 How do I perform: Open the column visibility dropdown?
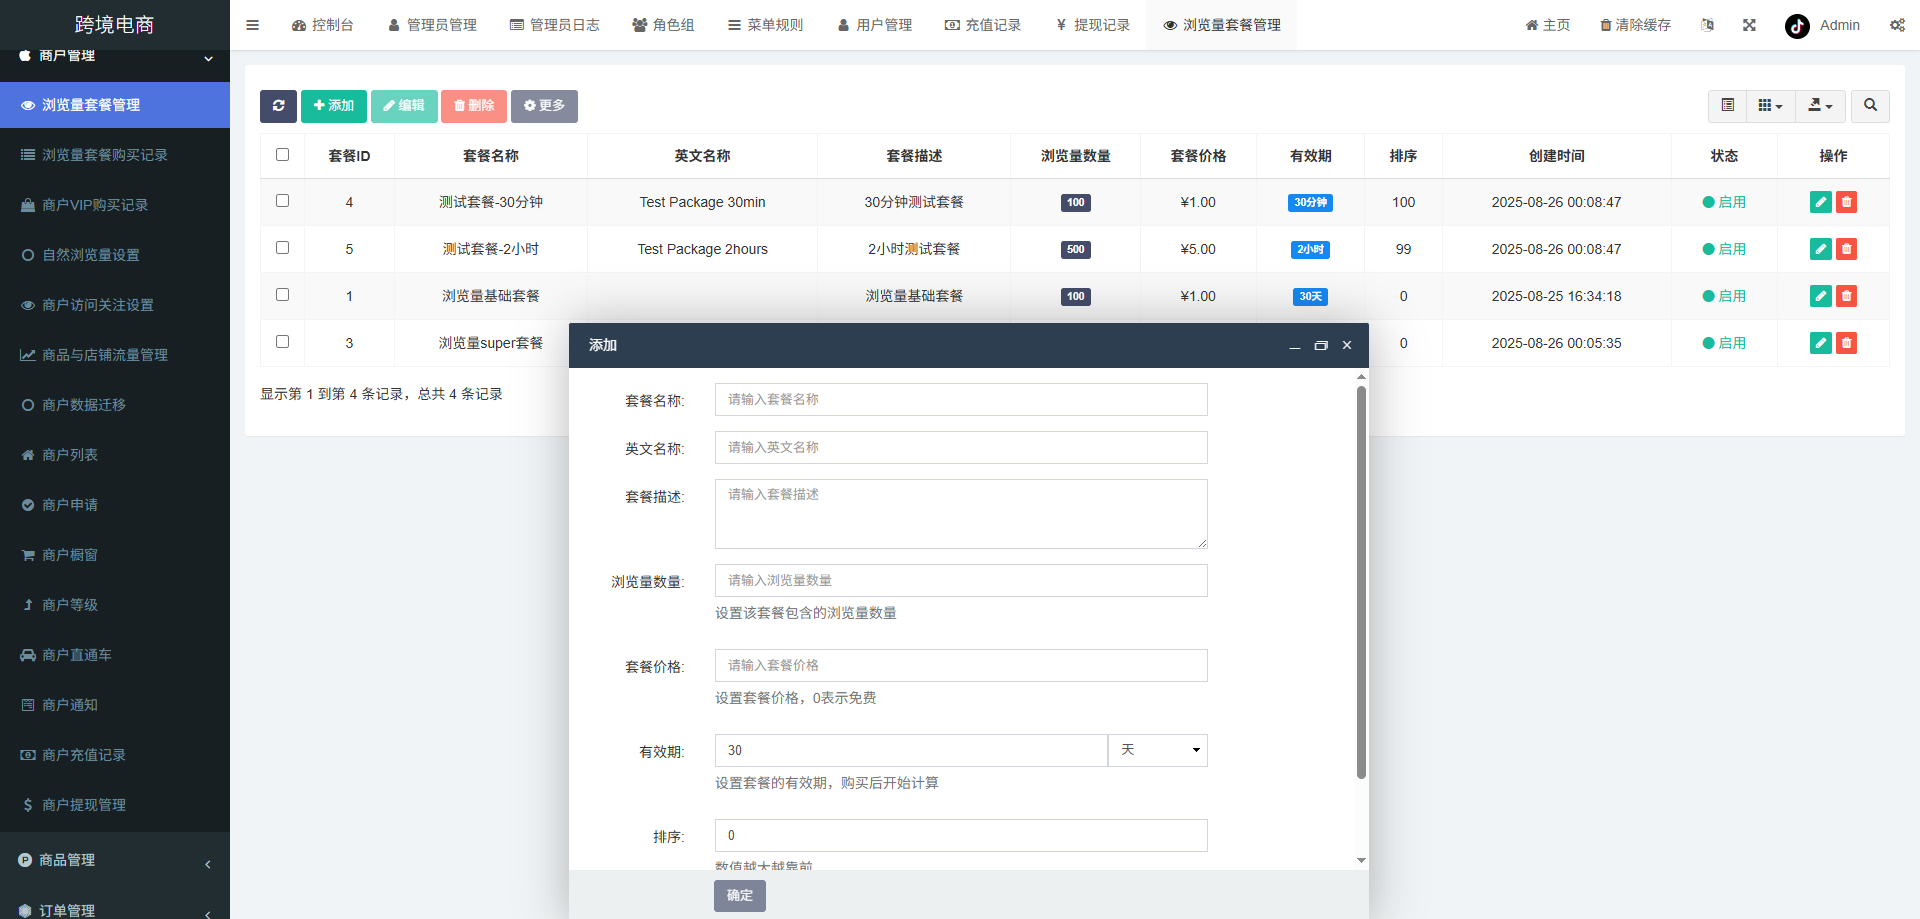(1770, 105)
